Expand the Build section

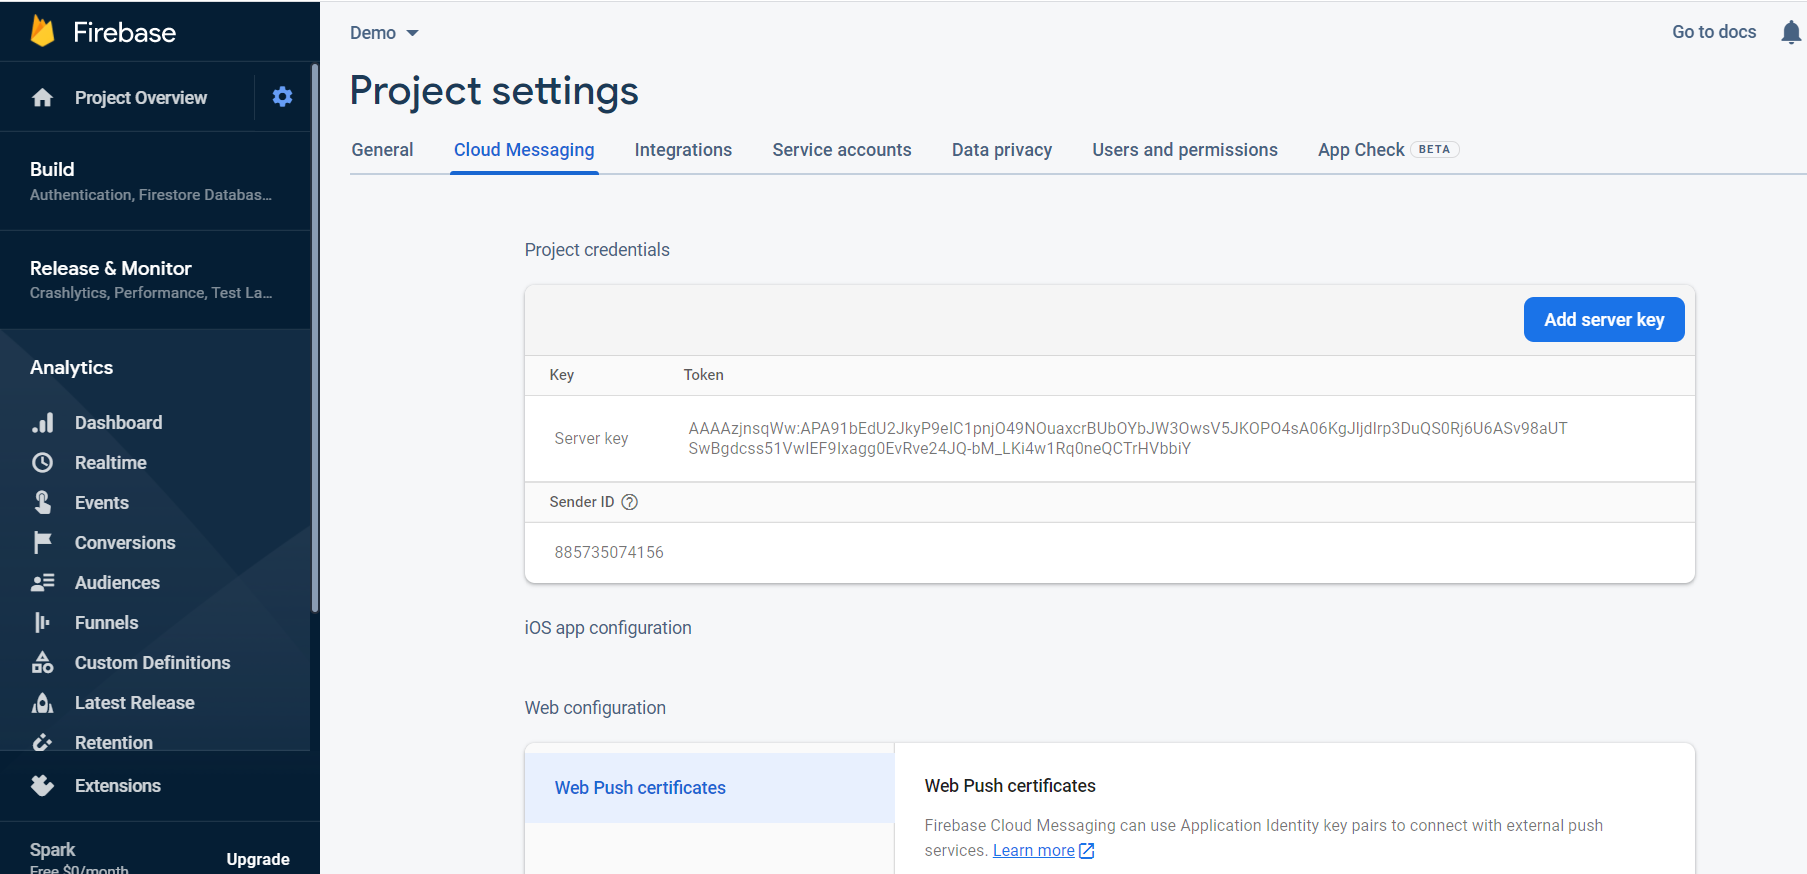click(155, 181)
